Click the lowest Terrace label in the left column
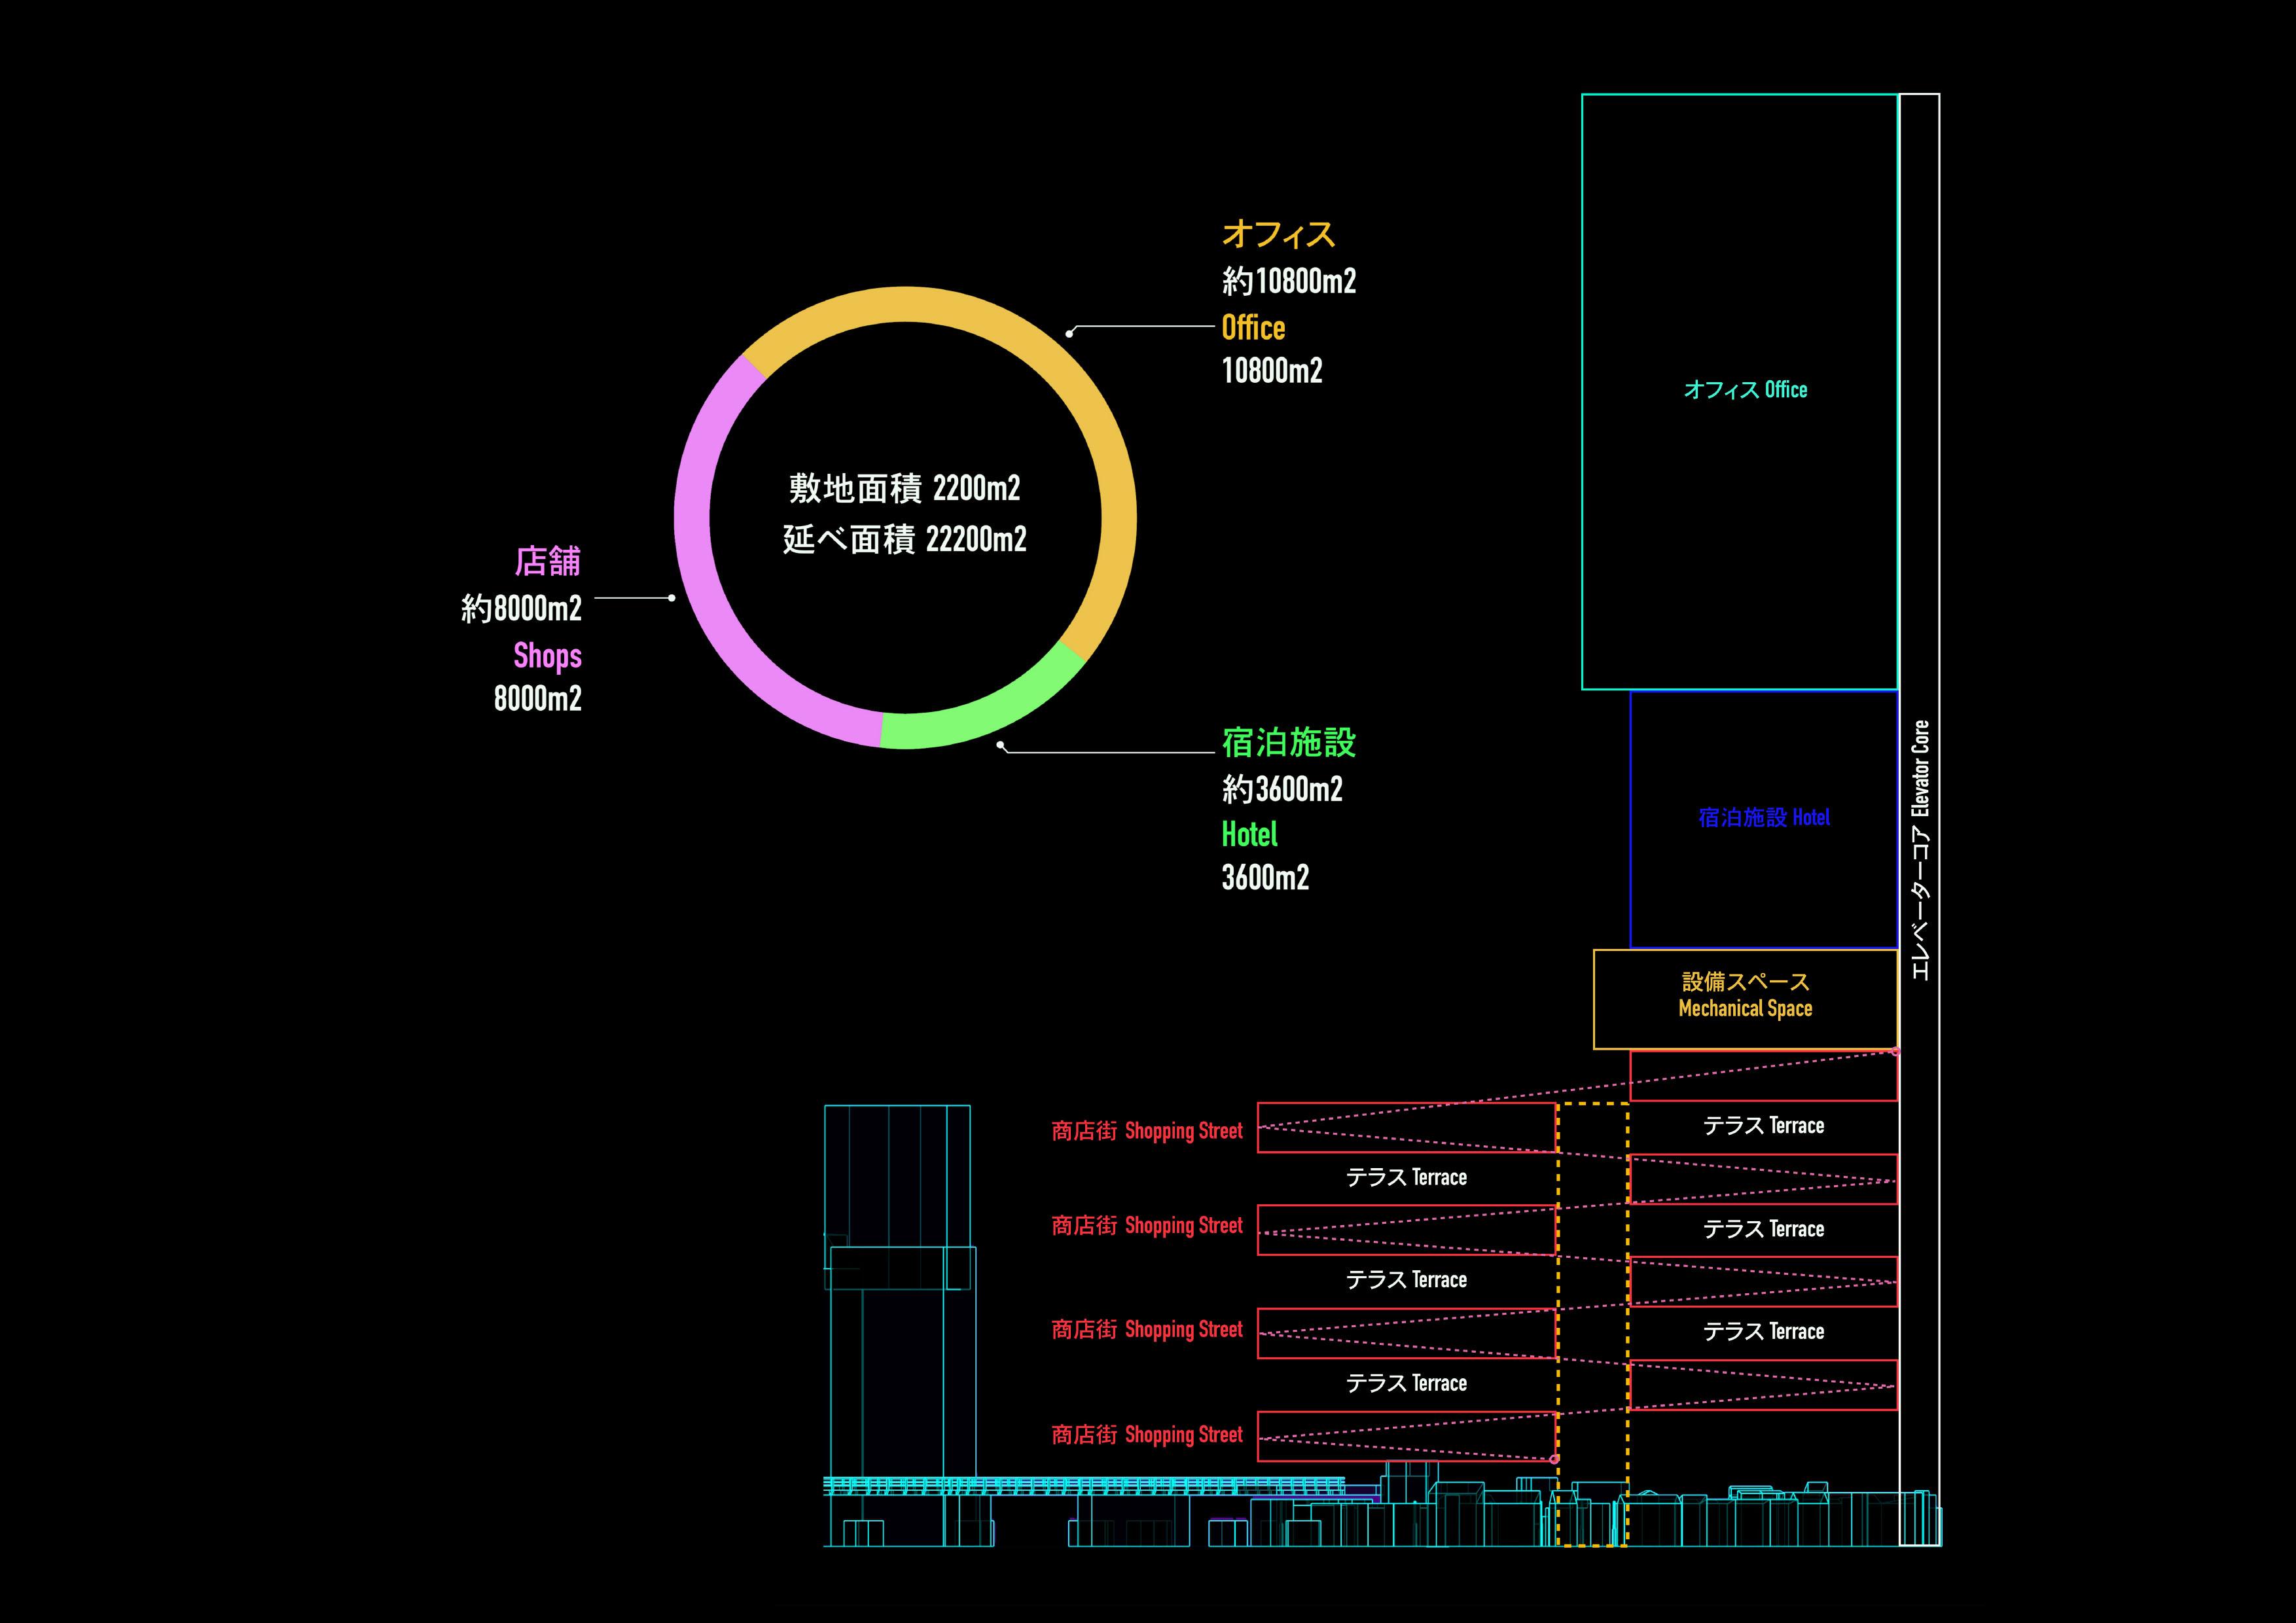This screenshot has width=2296, height=1623. [x=1406, y=1384]
